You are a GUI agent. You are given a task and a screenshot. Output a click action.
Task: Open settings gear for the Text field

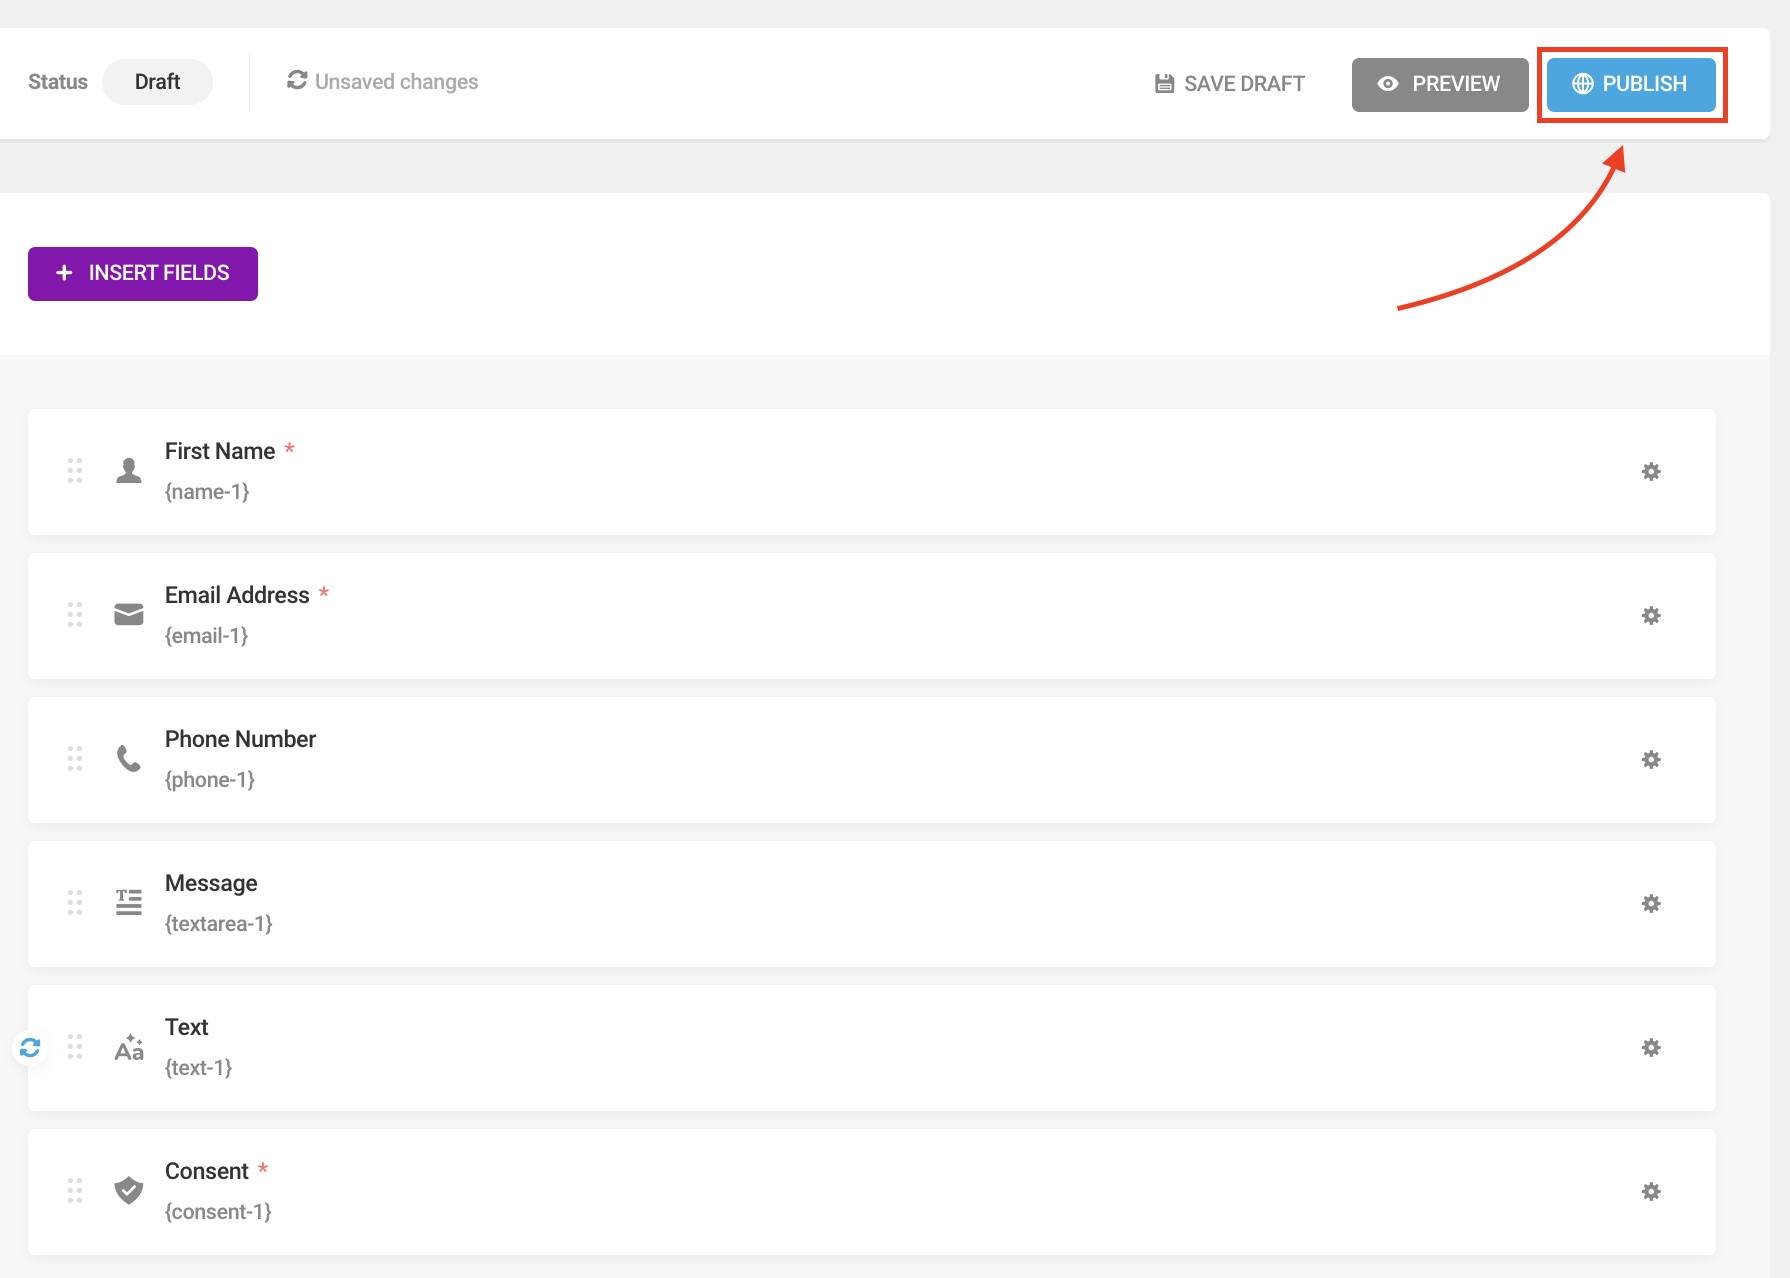click(1651, 1047)
